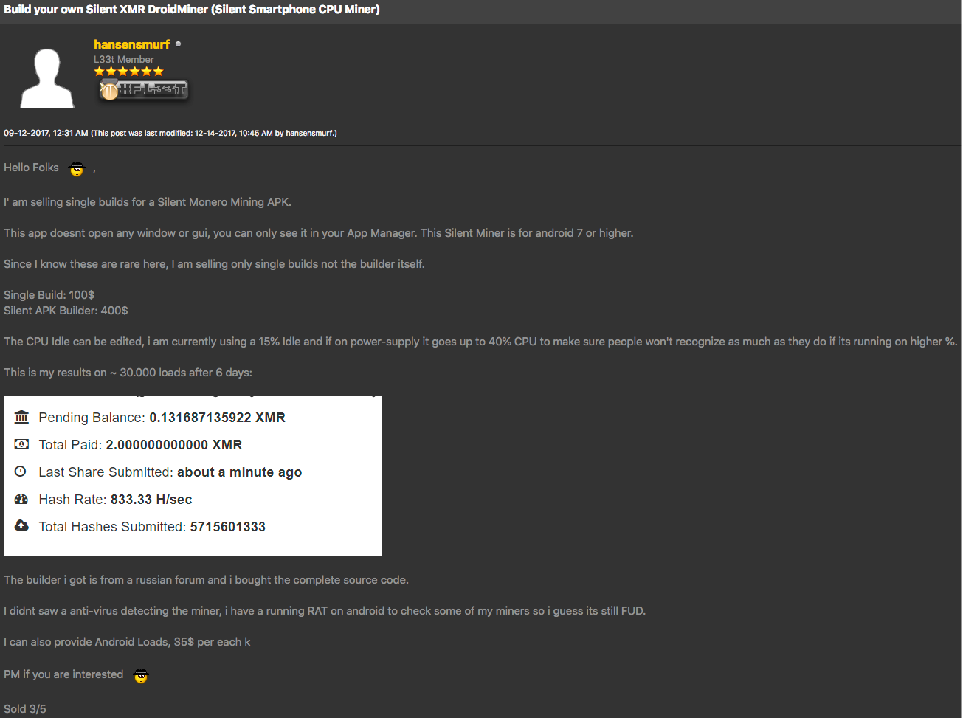Click the Silent XMR DroidMiner thread title
Screen dimensions: 962x718
click(191, 10)
